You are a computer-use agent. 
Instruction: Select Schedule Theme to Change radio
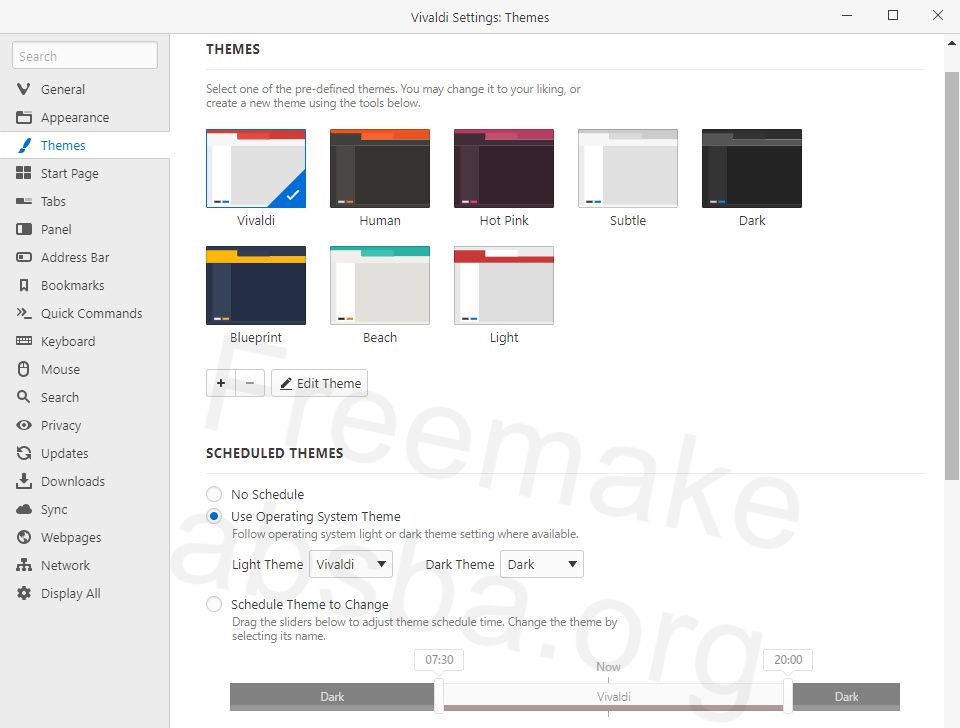coord(214,604)
